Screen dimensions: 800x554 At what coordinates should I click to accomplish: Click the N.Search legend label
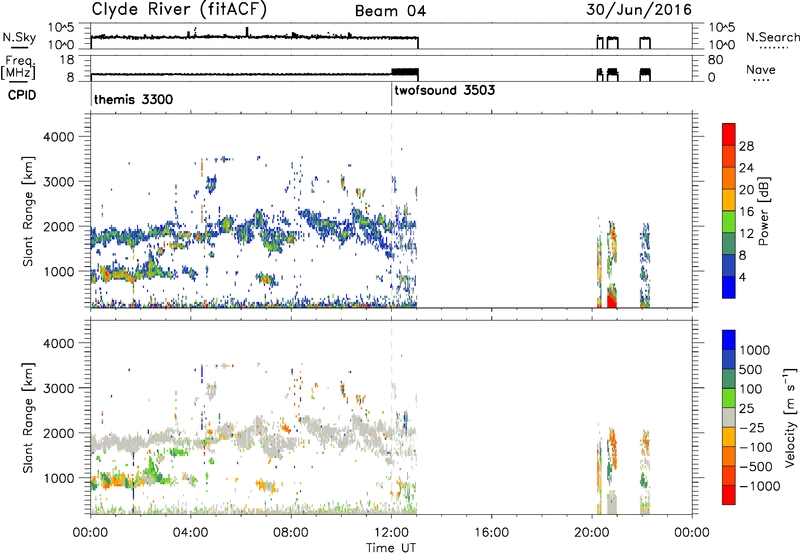(772, 37)
